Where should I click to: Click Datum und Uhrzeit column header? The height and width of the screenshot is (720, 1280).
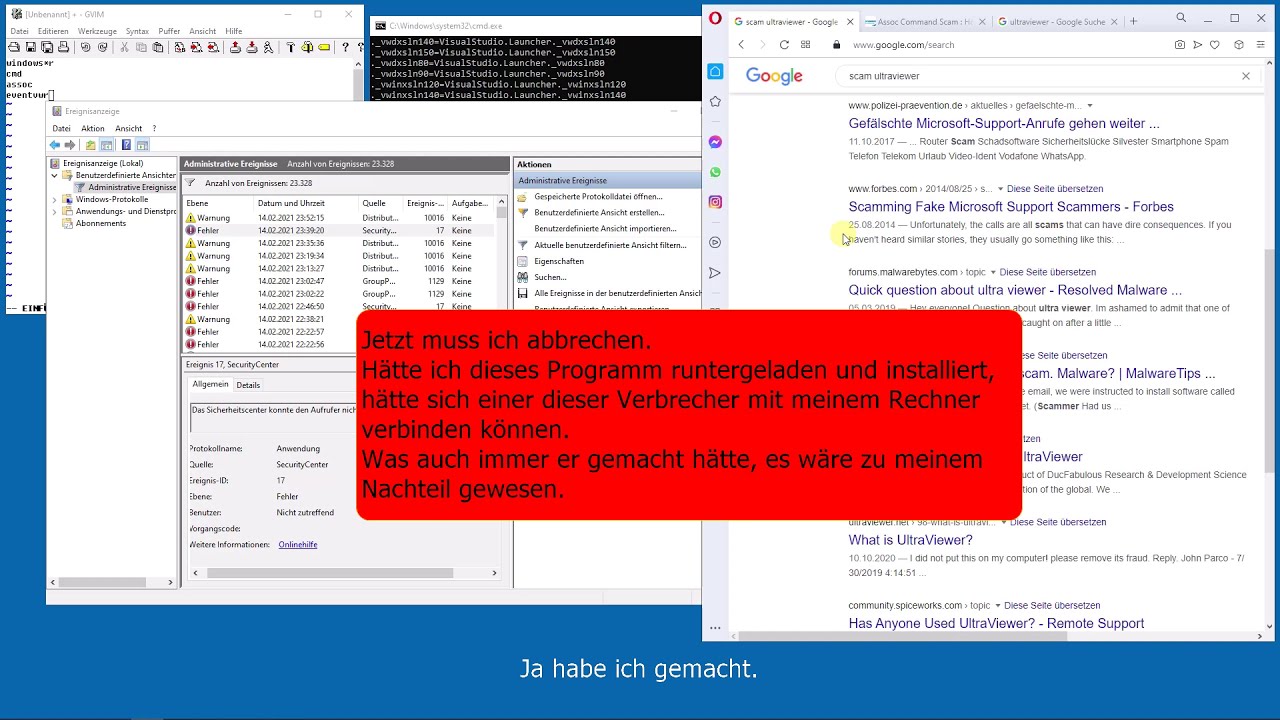coord(291,203)
